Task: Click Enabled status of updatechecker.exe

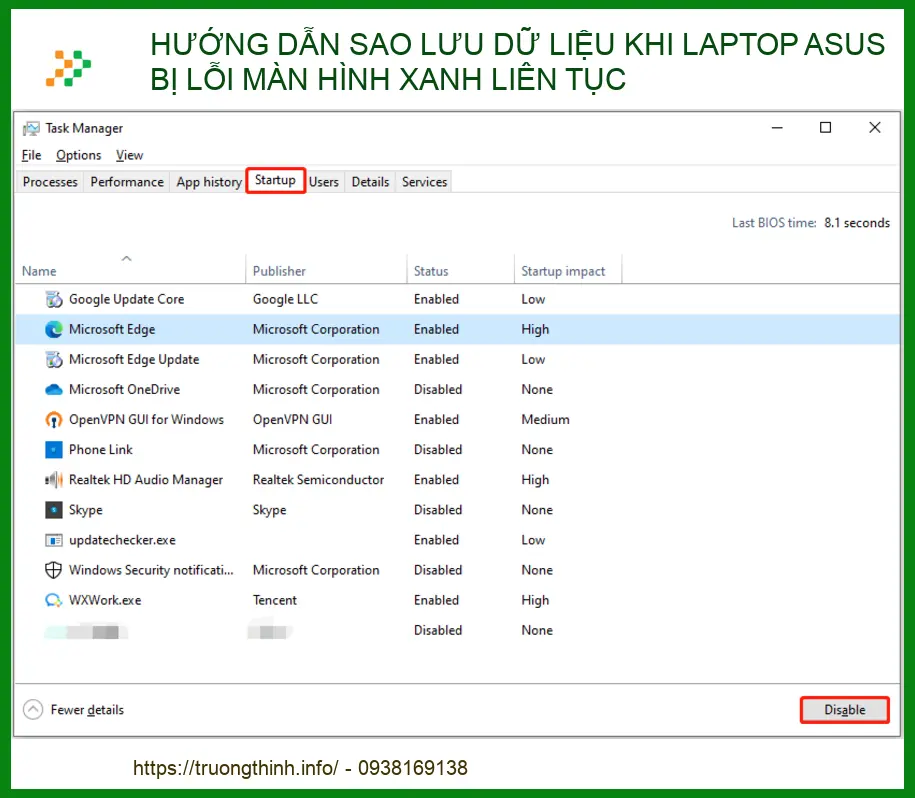Action: (436, 540)
